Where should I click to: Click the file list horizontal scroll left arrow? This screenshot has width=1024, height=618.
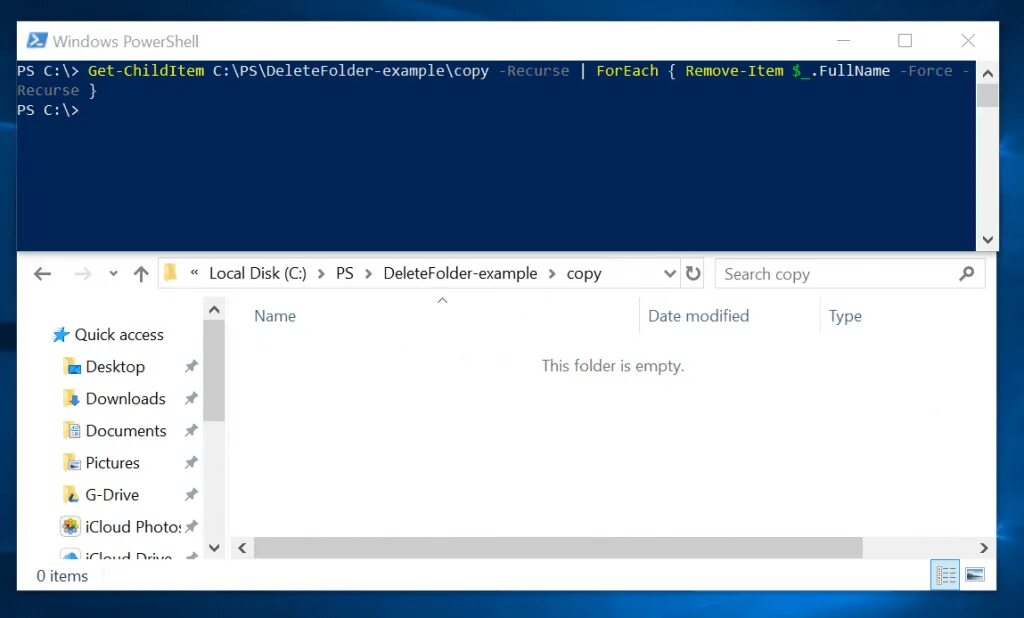(242, 547)
